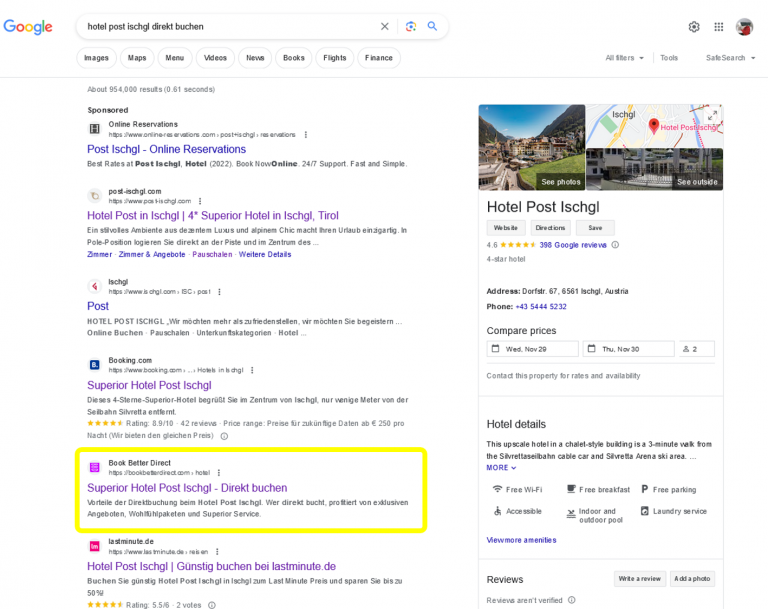Open Post Ischgl - Online Reservations link
The width and height of the screenshot is (768, 609).
[167, 149]
